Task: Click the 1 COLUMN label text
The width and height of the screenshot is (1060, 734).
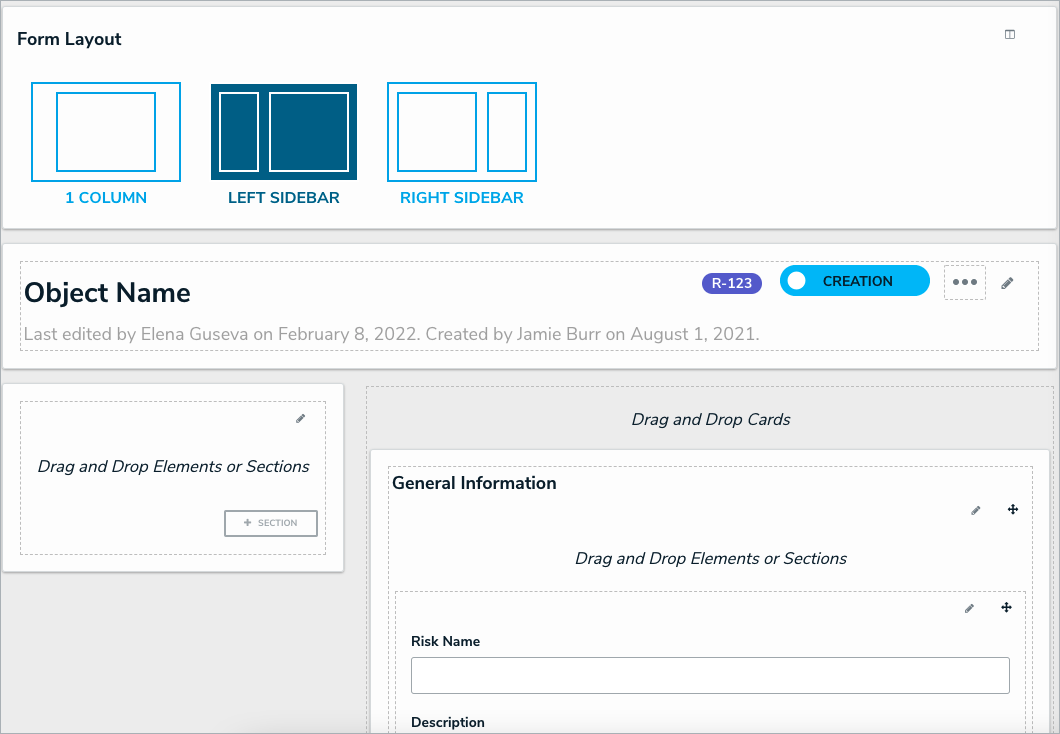Action: [x=106, y=198]
